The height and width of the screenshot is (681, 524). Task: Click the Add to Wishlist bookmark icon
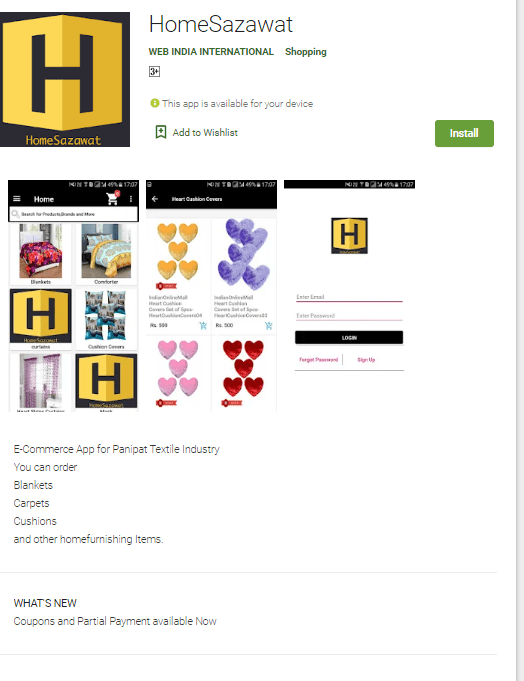161,132
